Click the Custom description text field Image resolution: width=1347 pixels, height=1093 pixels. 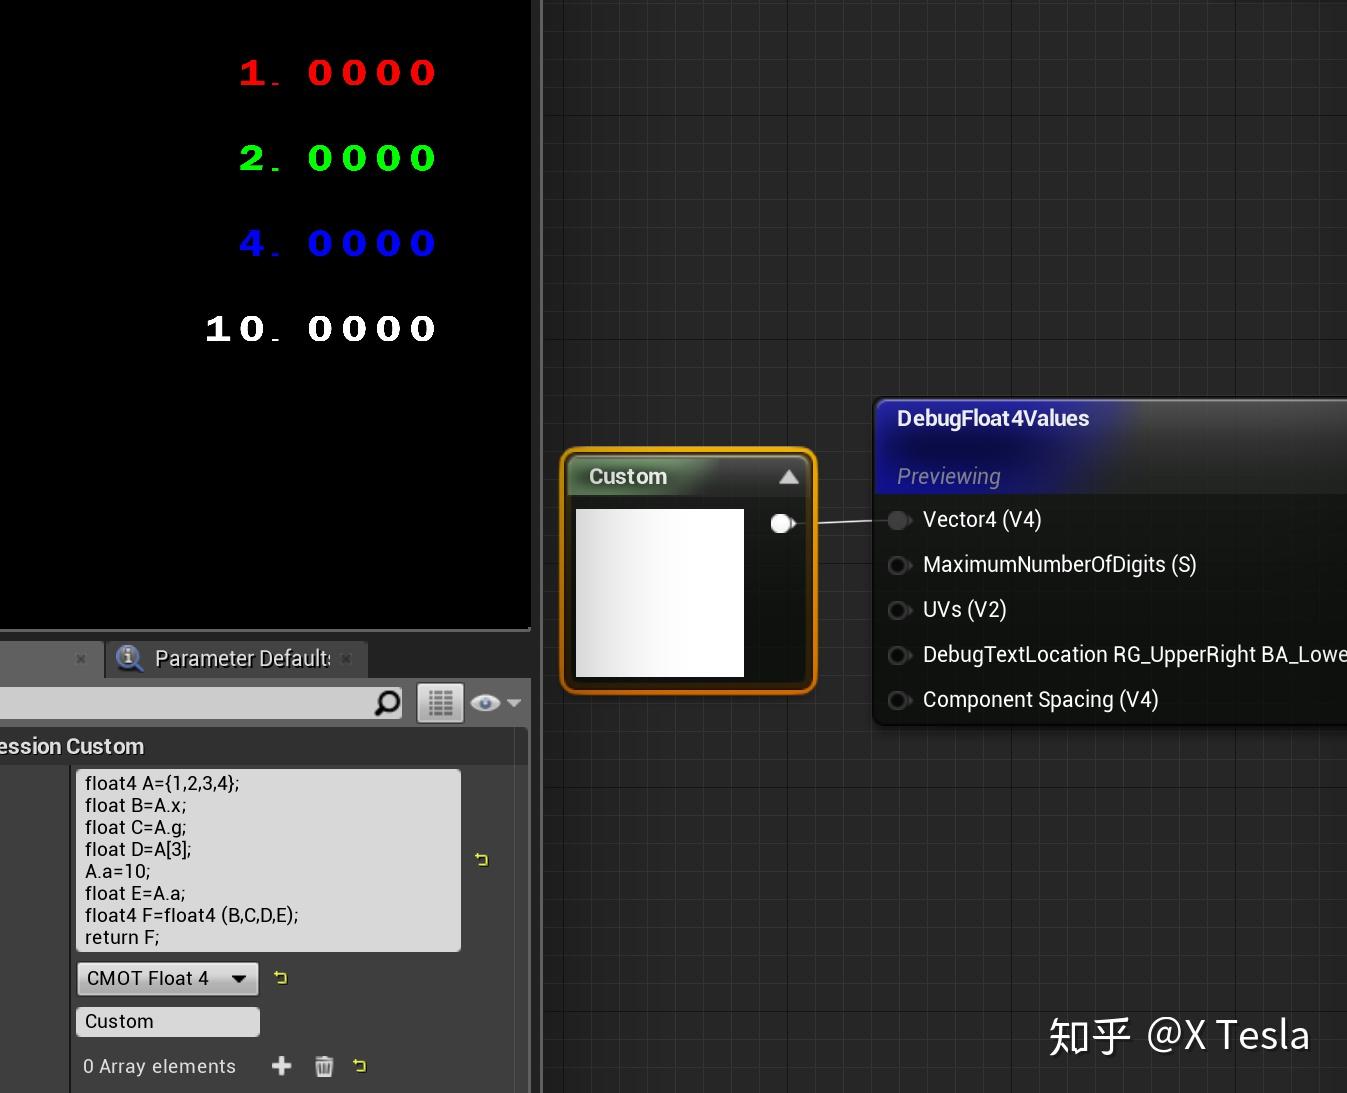coord(167,1021)
